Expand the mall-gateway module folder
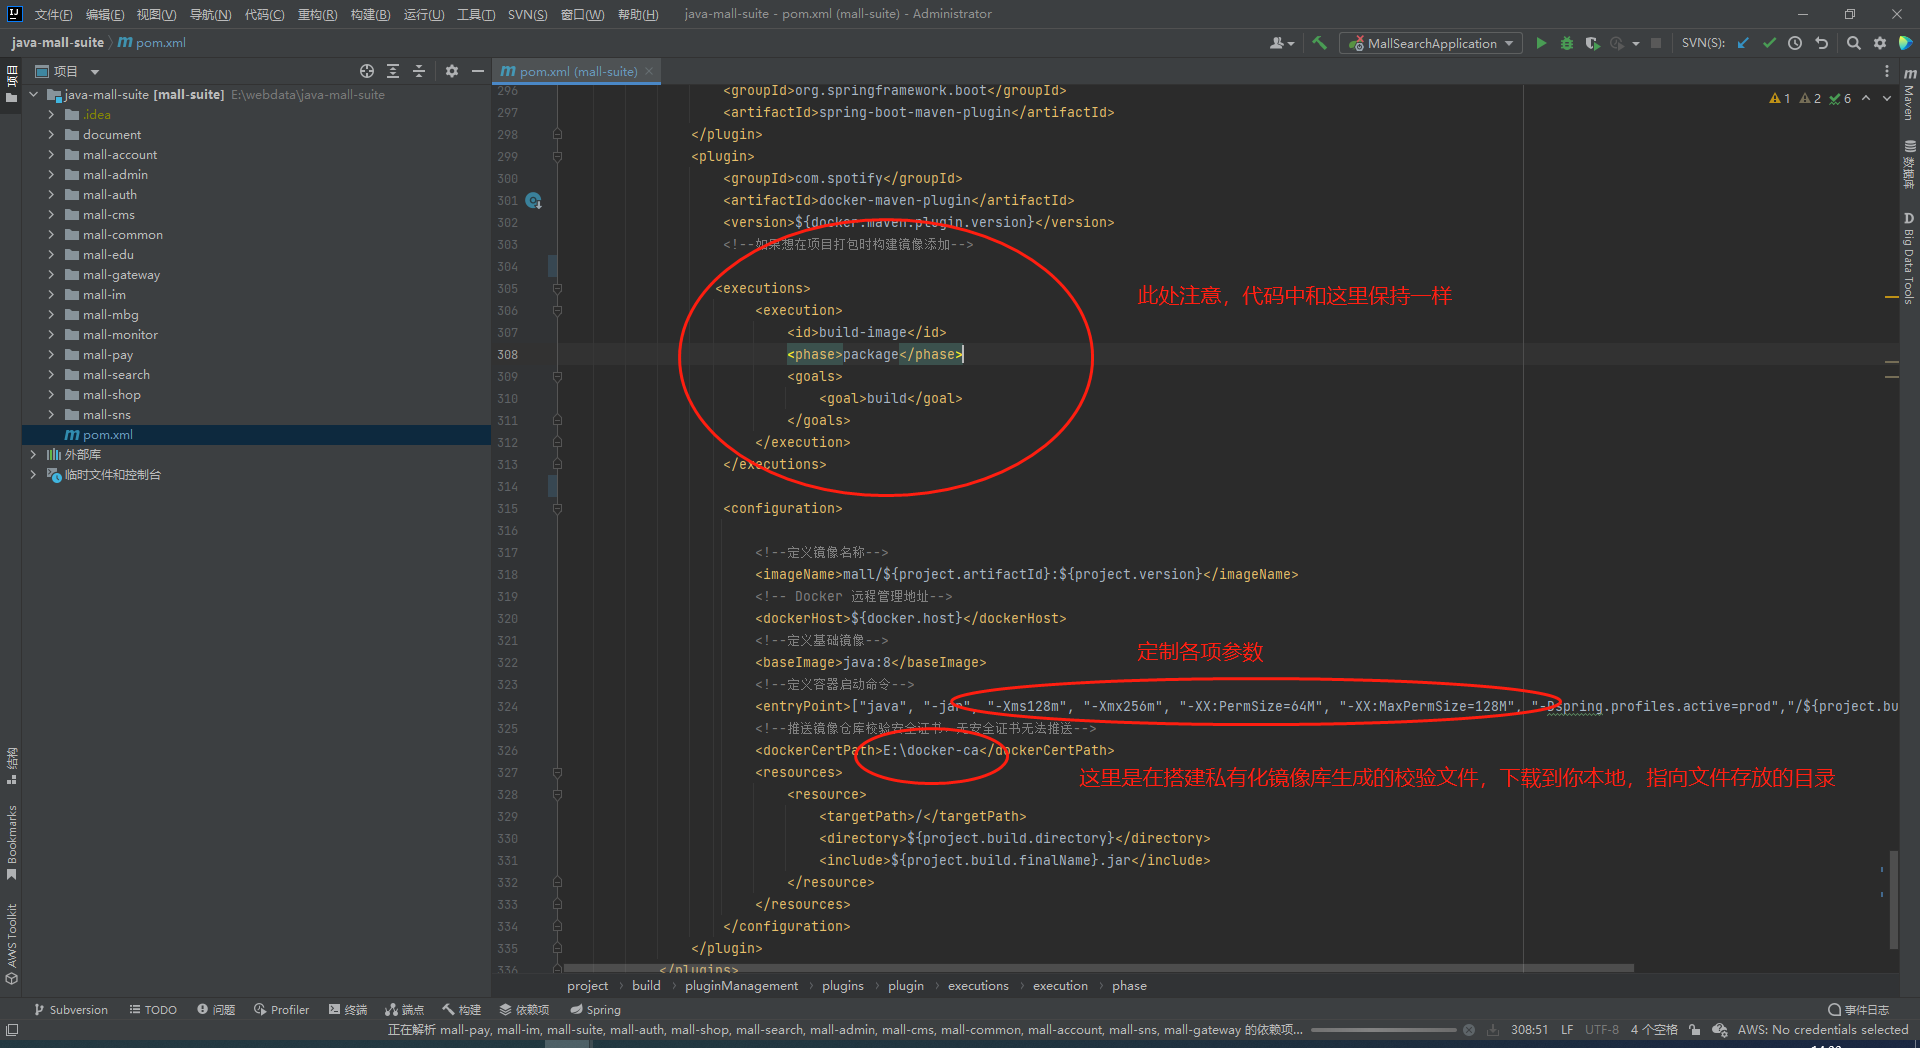1920x1048 pixels. coord(51,275)
